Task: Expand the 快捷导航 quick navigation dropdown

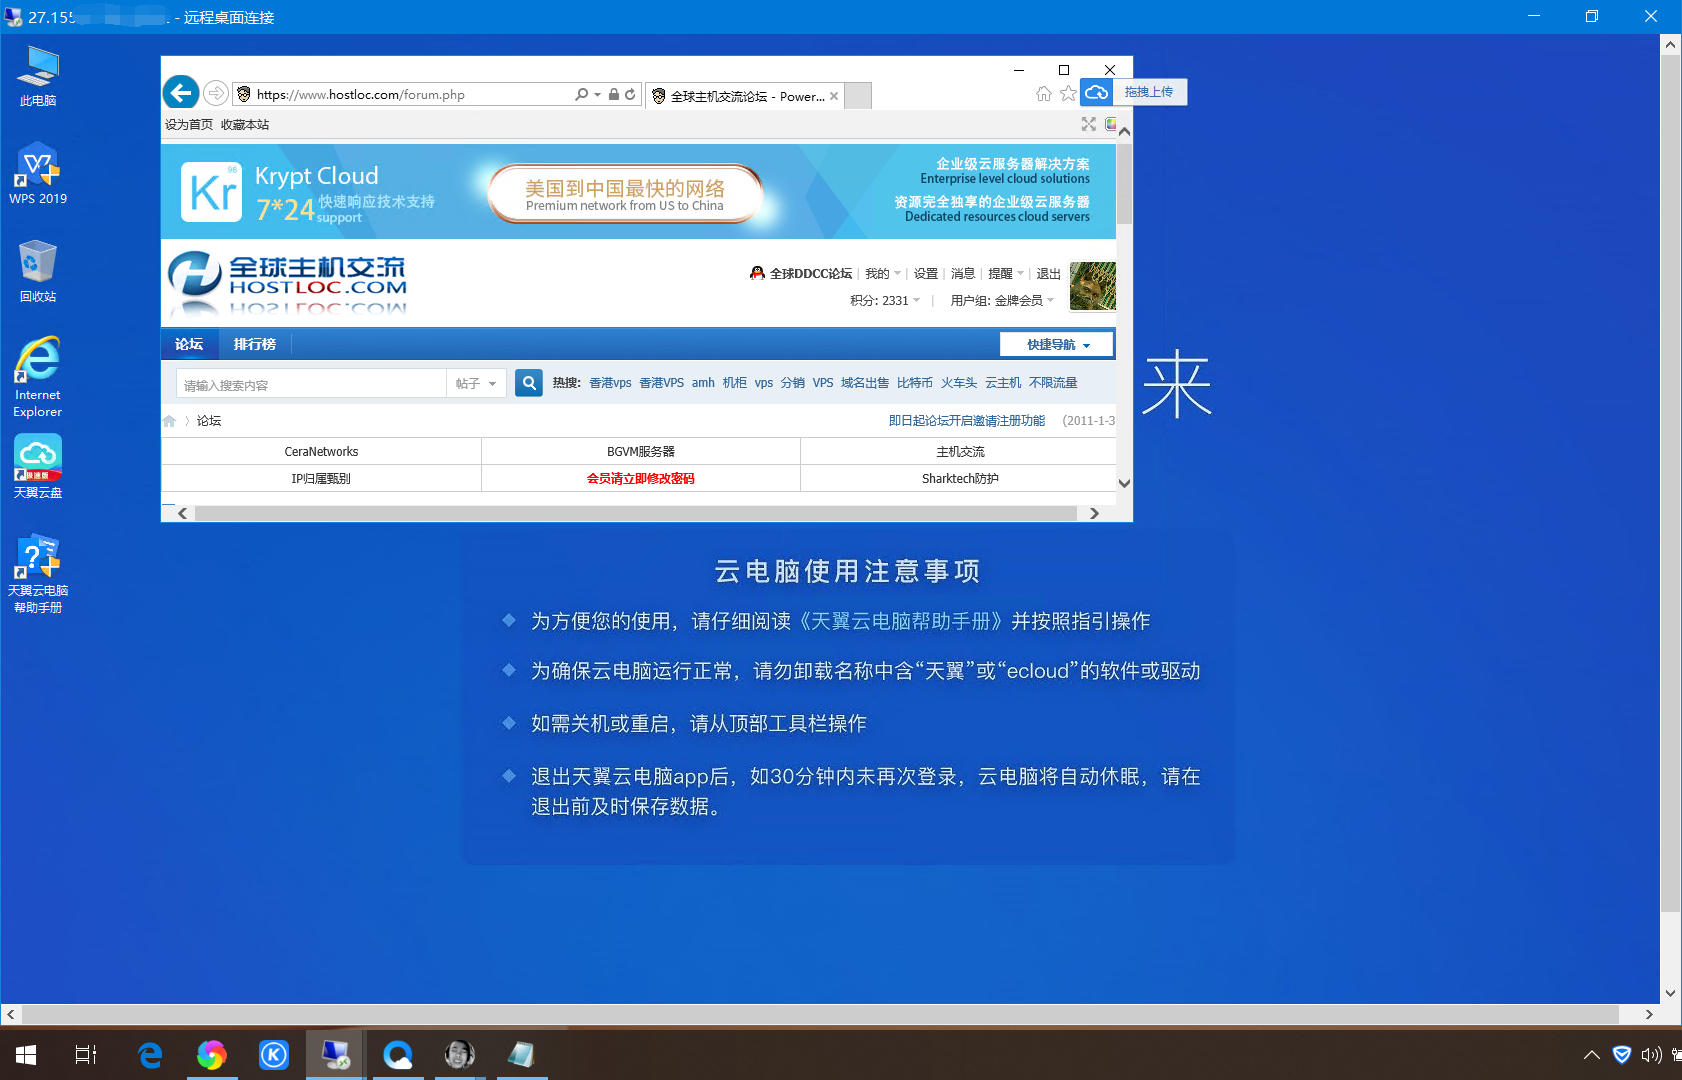Action: (1055, 343)
